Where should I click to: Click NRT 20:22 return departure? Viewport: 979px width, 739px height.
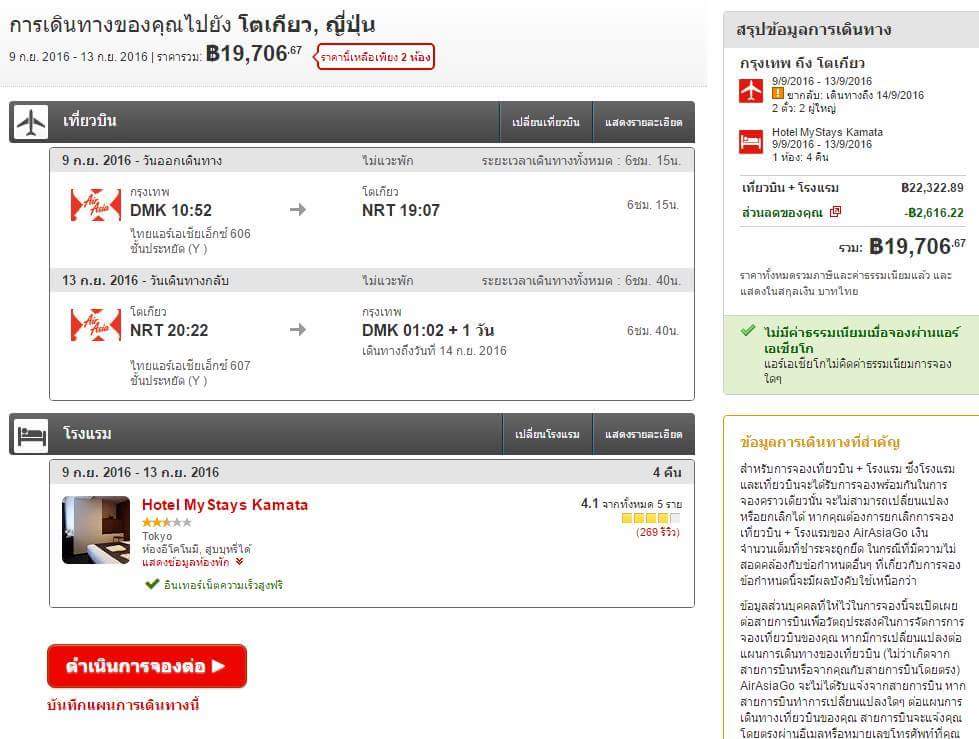click(169, 330)
